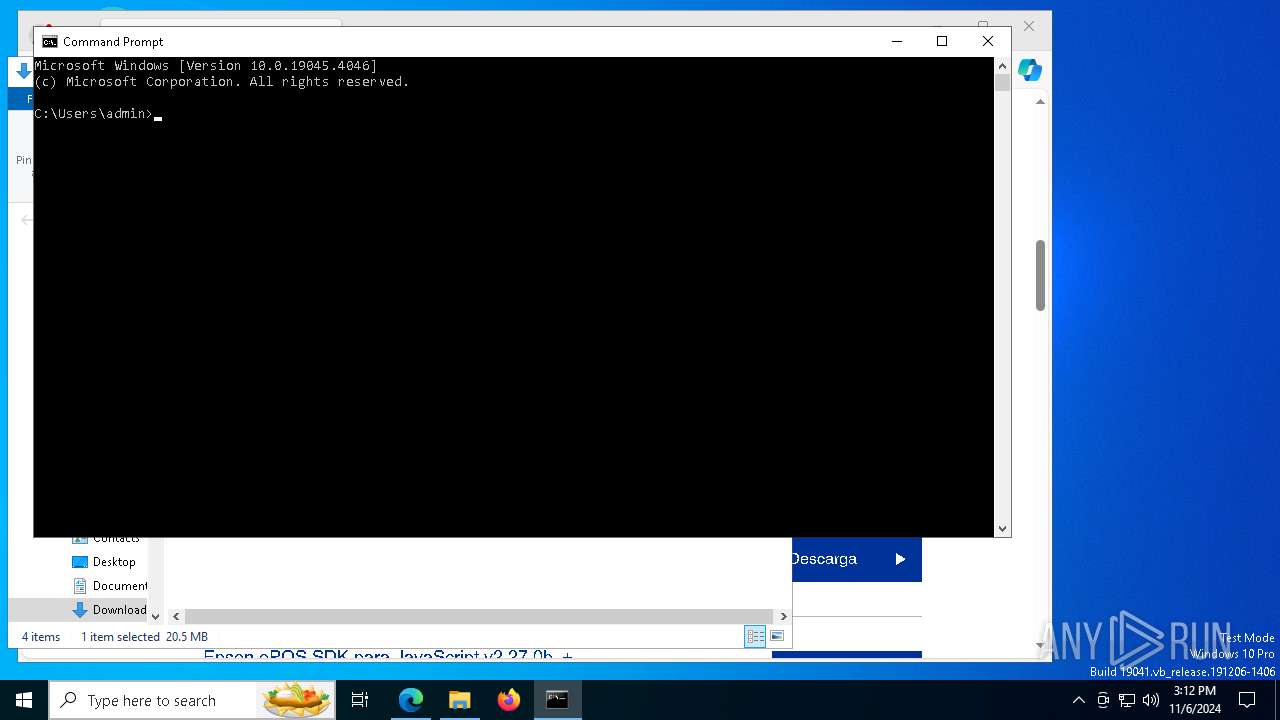Click '4 items' status bar text
1280x720 pixels.
41,637
